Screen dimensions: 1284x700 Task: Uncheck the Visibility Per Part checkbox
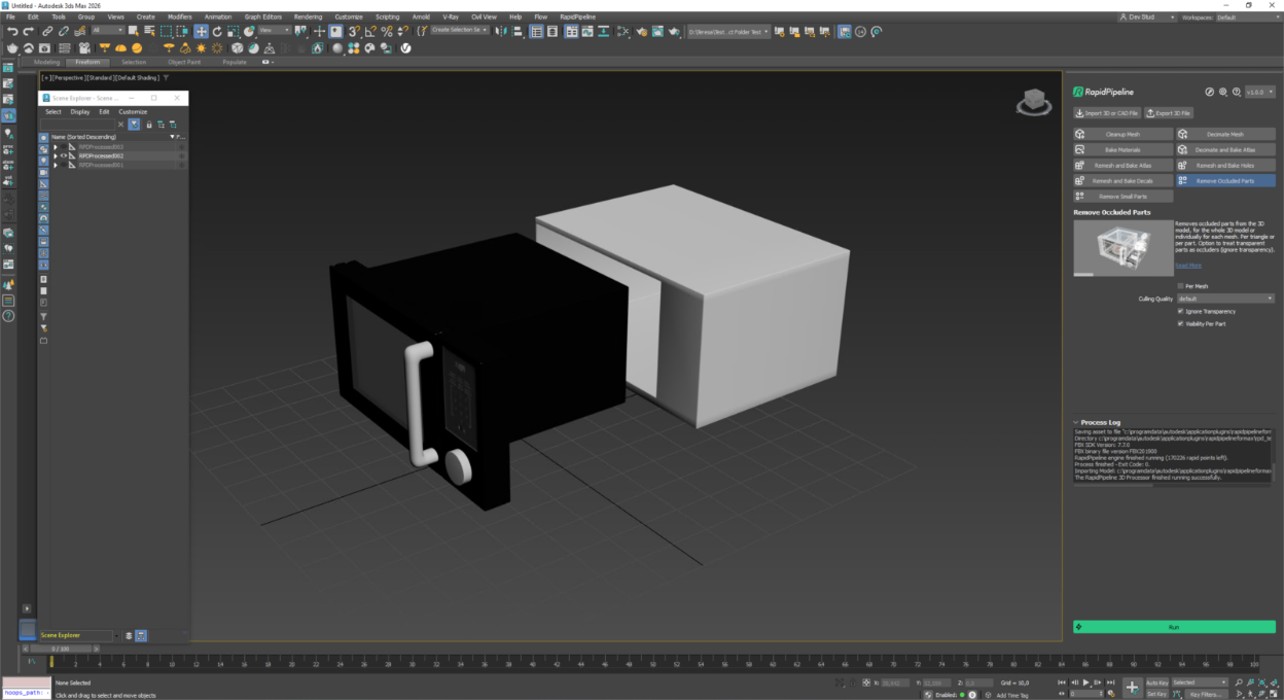[1180, 324]
